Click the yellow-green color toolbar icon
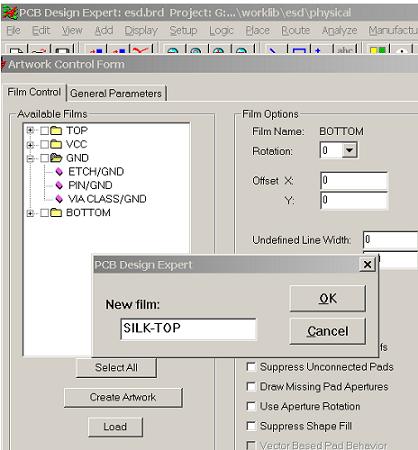Image resolution: width=418 pixels, height=450 pixels. [x=378, y=50]
